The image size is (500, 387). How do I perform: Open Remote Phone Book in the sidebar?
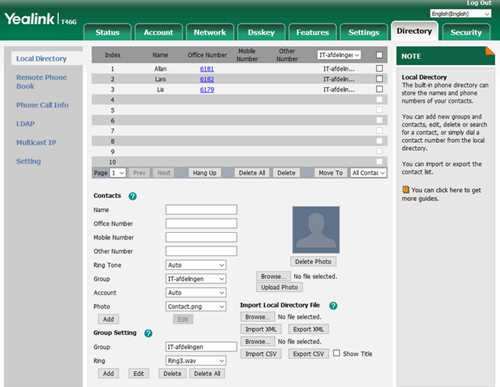[41, 82]
